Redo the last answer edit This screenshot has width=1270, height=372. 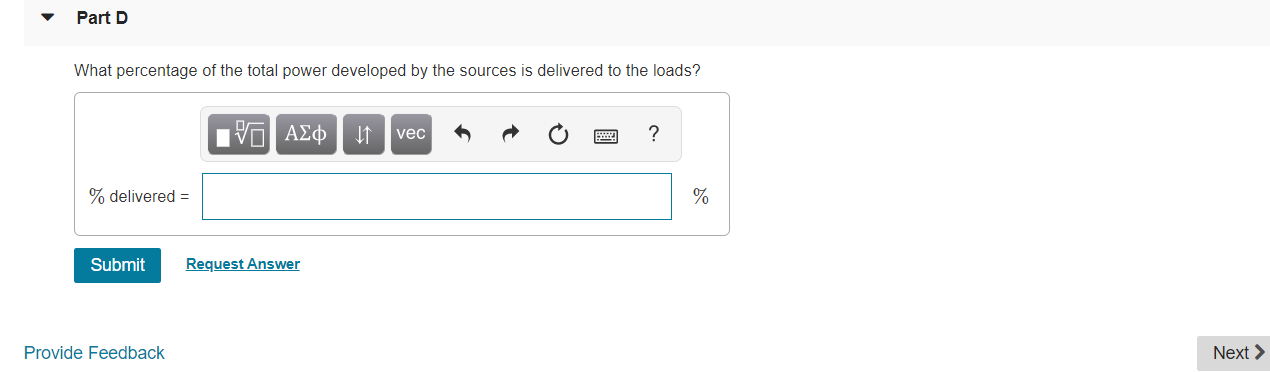point(510,134)
